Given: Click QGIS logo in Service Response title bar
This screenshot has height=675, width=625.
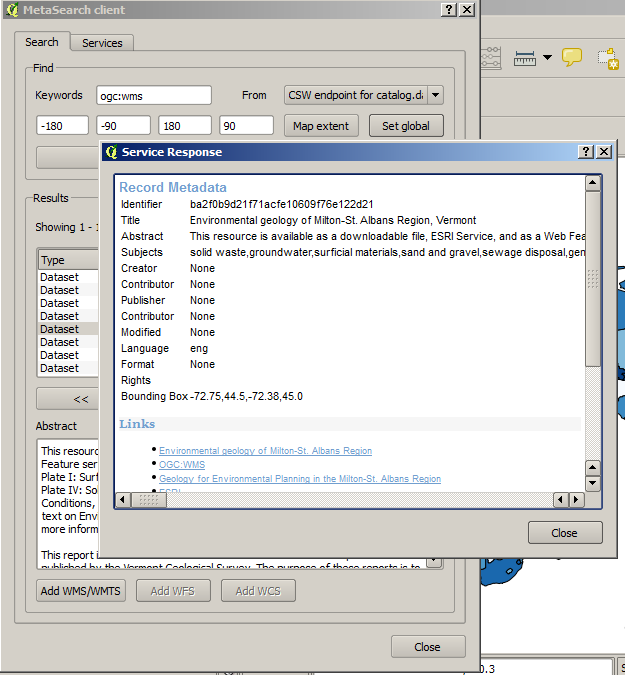Looking at the screenshot, I should 110,152.
